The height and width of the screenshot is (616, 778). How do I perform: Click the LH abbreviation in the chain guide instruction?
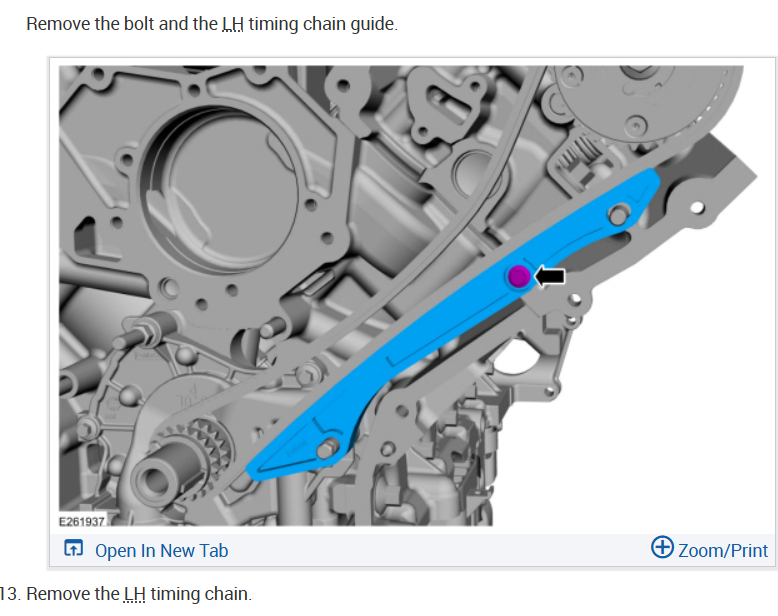(x=233, y=24)
